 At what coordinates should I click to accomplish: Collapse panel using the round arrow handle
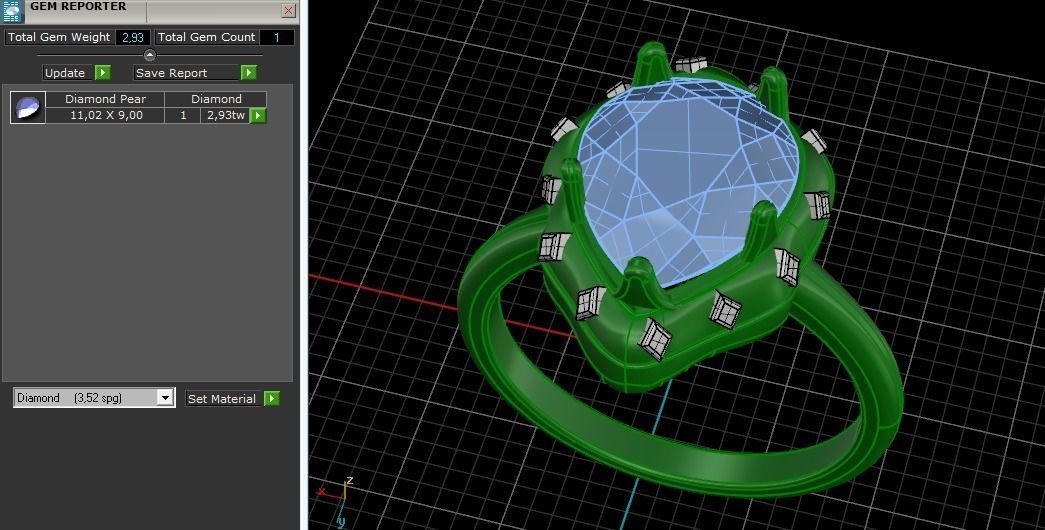point(149,55)
